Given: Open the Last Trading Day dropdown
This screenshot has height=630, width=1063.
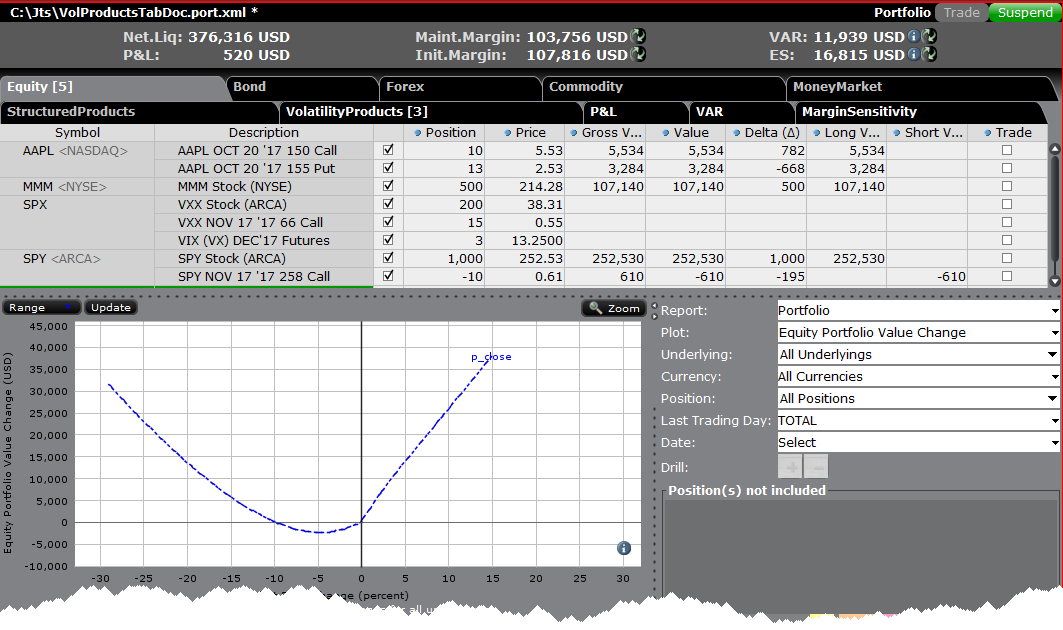Looking at the screenshot, I should [917, 421].
